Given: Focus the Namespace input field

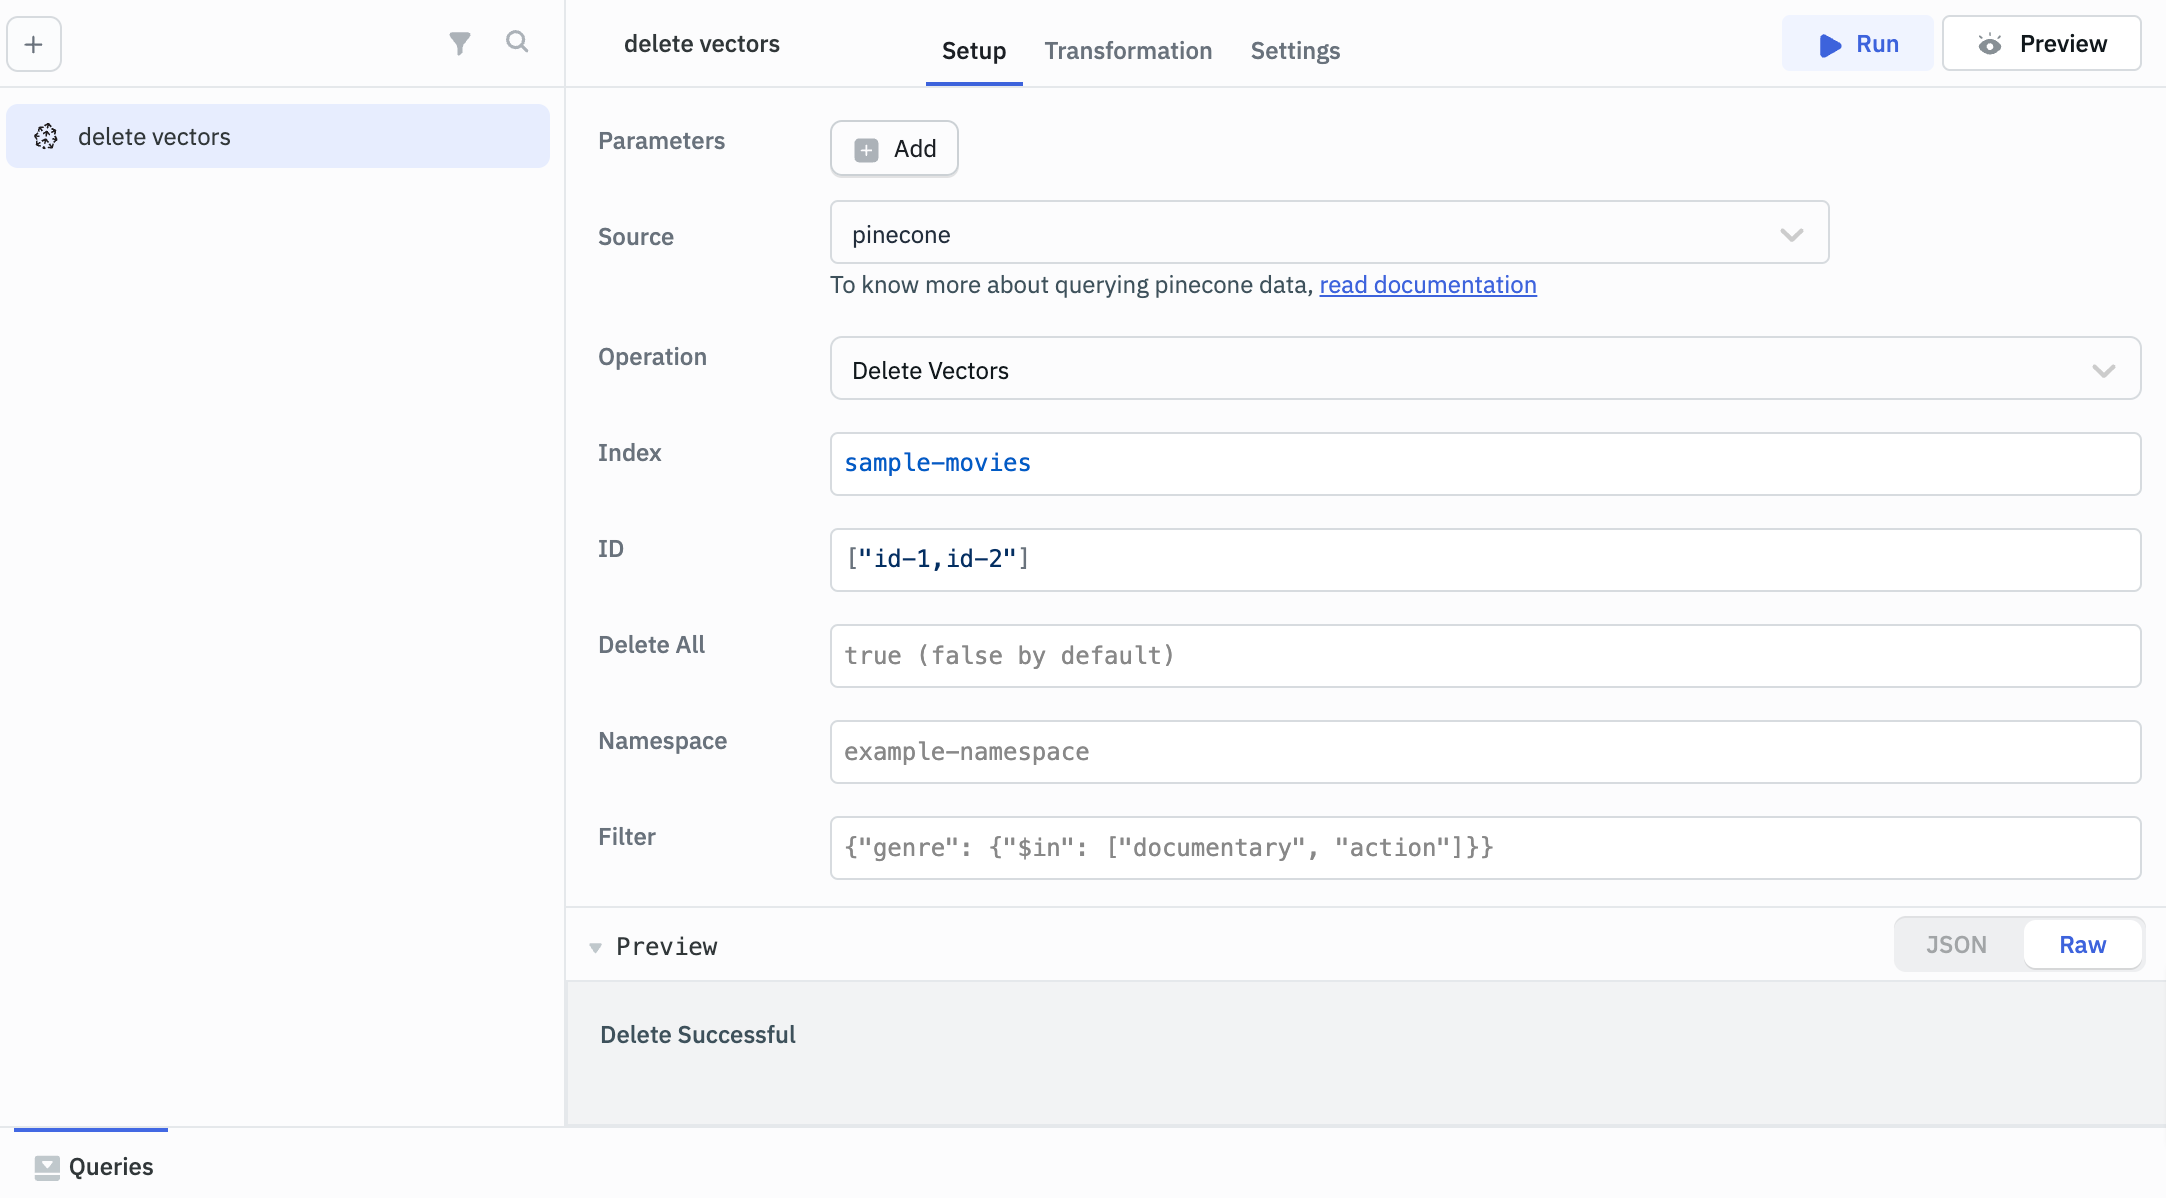Looking at the screenshot, I should click(x=1484, y=752).
